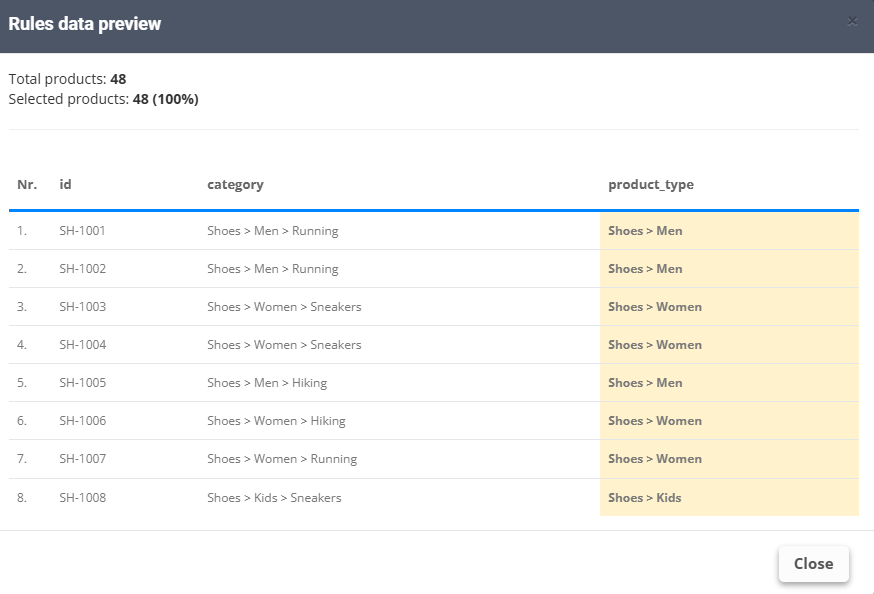Select the category column header
Viewport: 874px width, 594px height.
point(235,185)
